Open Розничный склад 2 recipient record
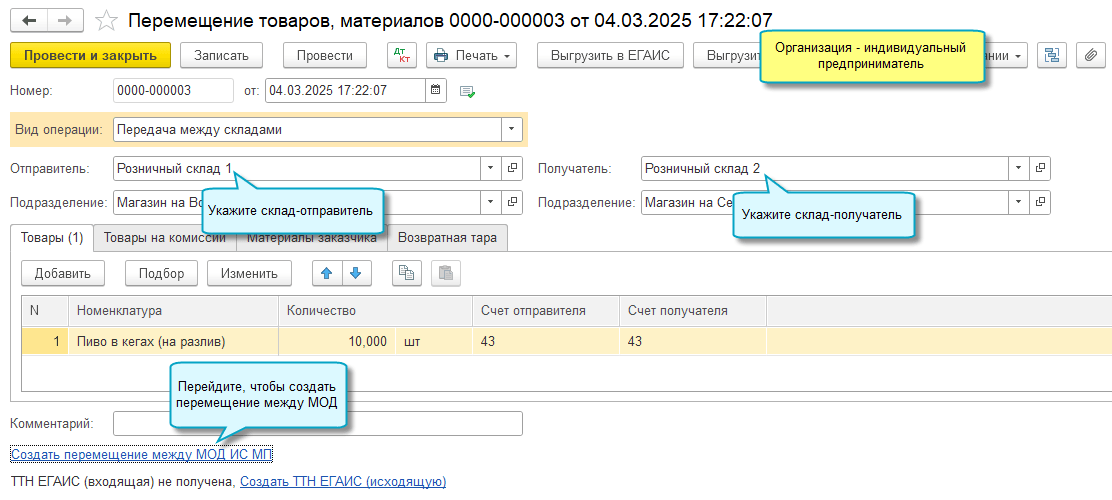 (1040, 169)
